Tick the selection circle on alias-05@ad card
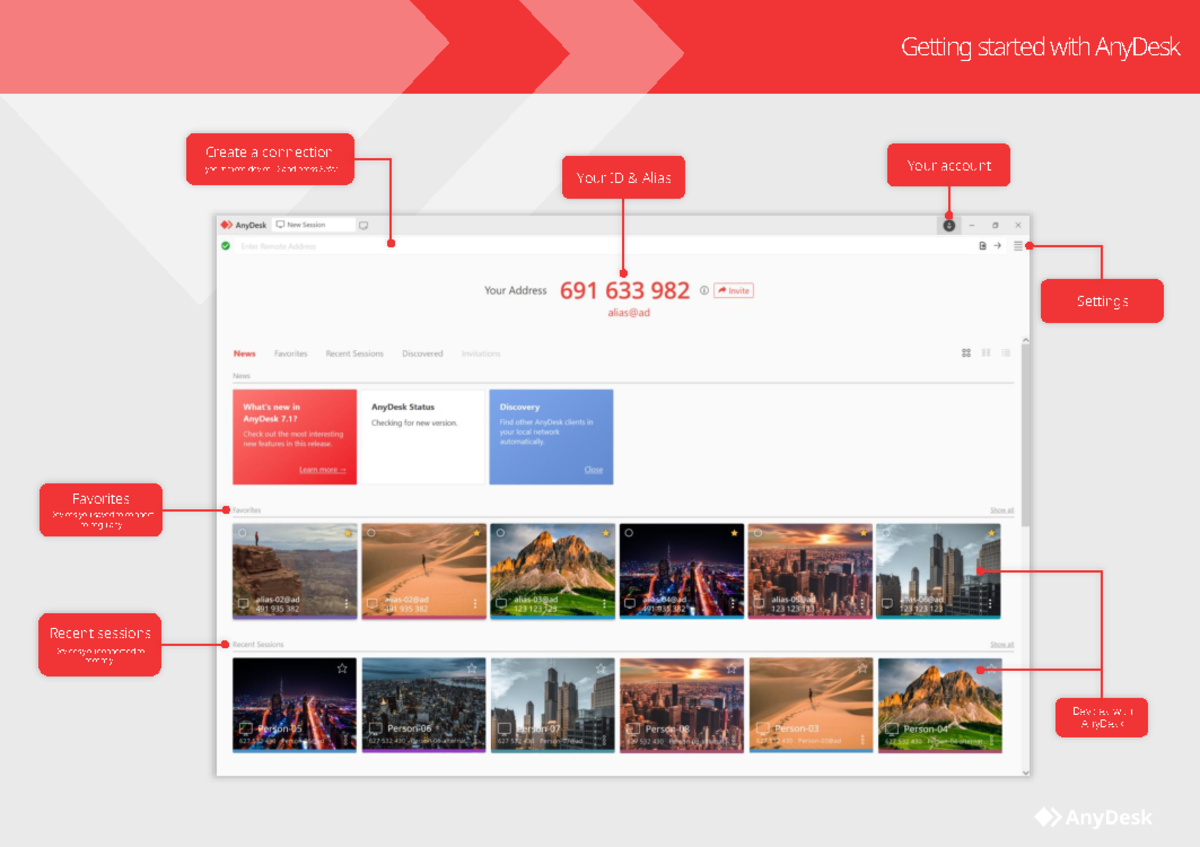The width and height of the screenshot is (1200, 847). pos(758,533)
